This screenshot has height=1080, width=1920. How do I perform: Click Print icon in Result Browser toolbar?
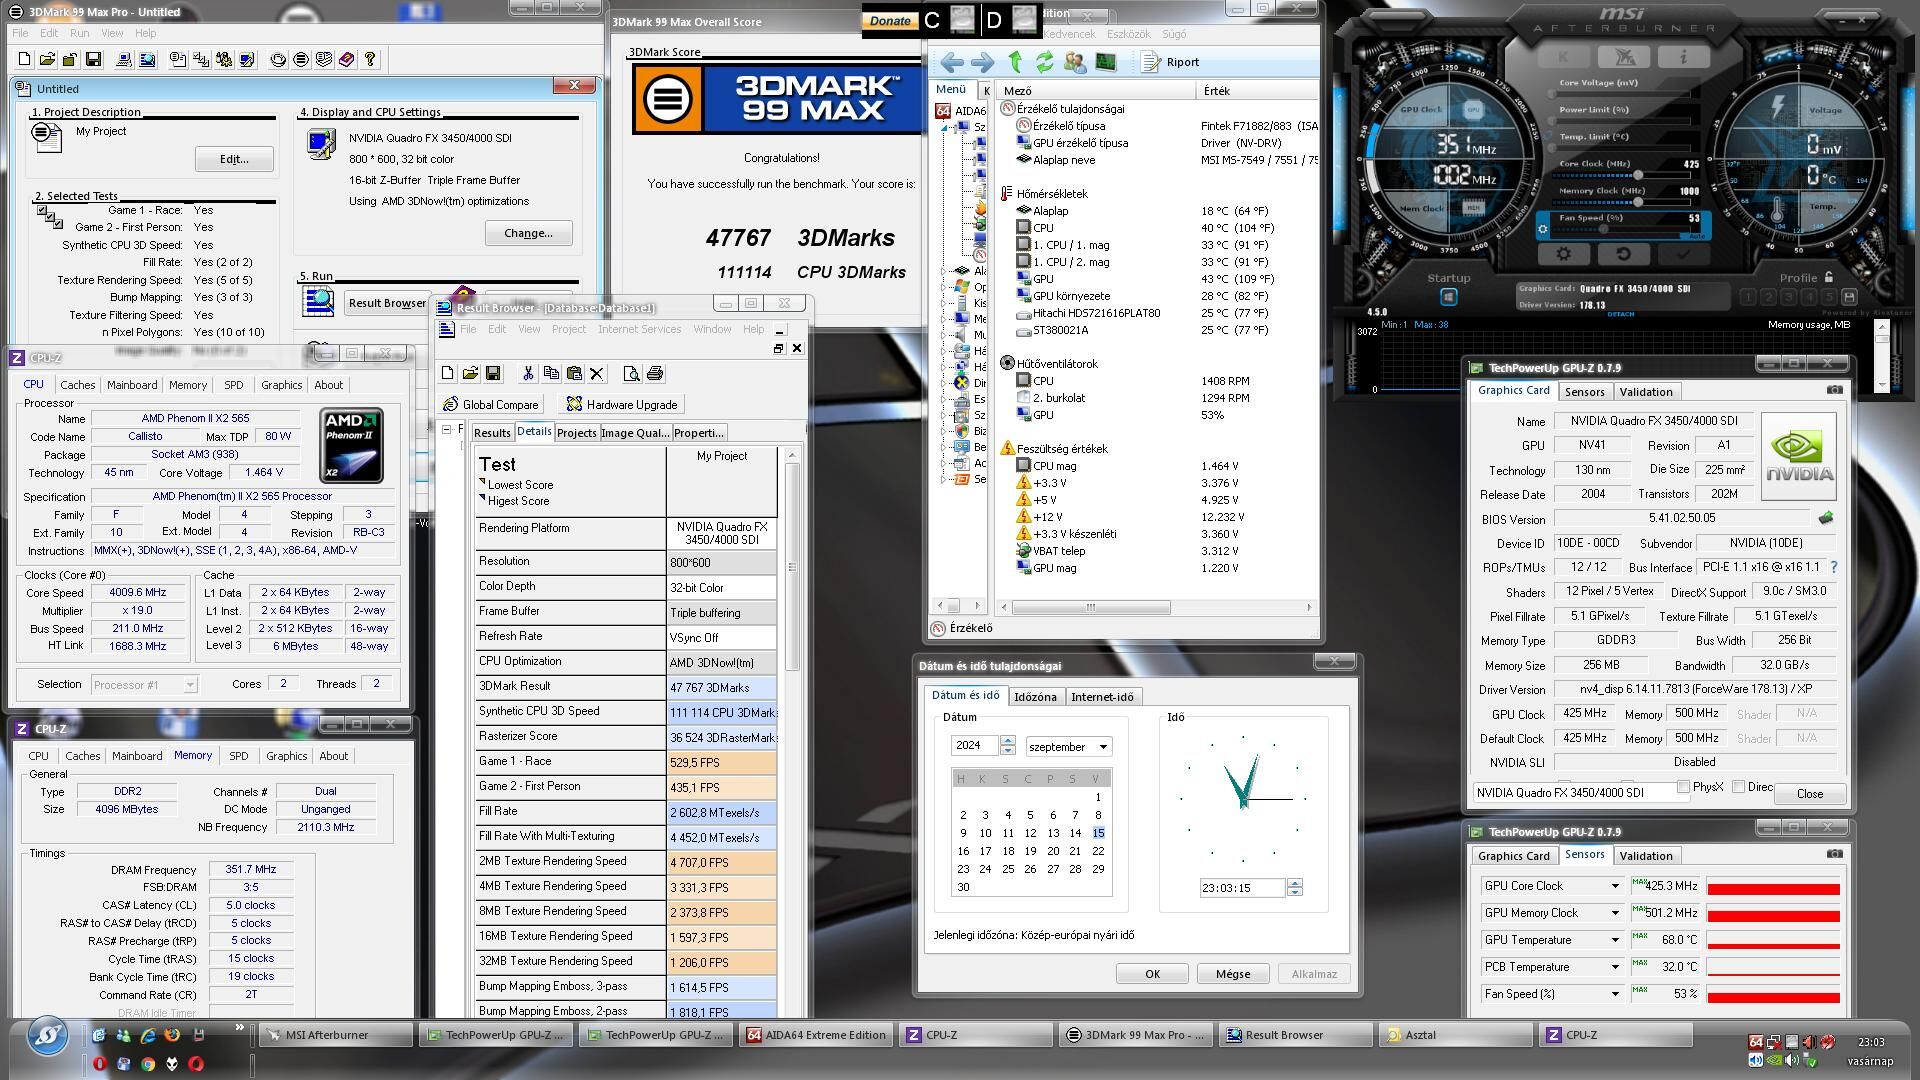click(655, 373)
